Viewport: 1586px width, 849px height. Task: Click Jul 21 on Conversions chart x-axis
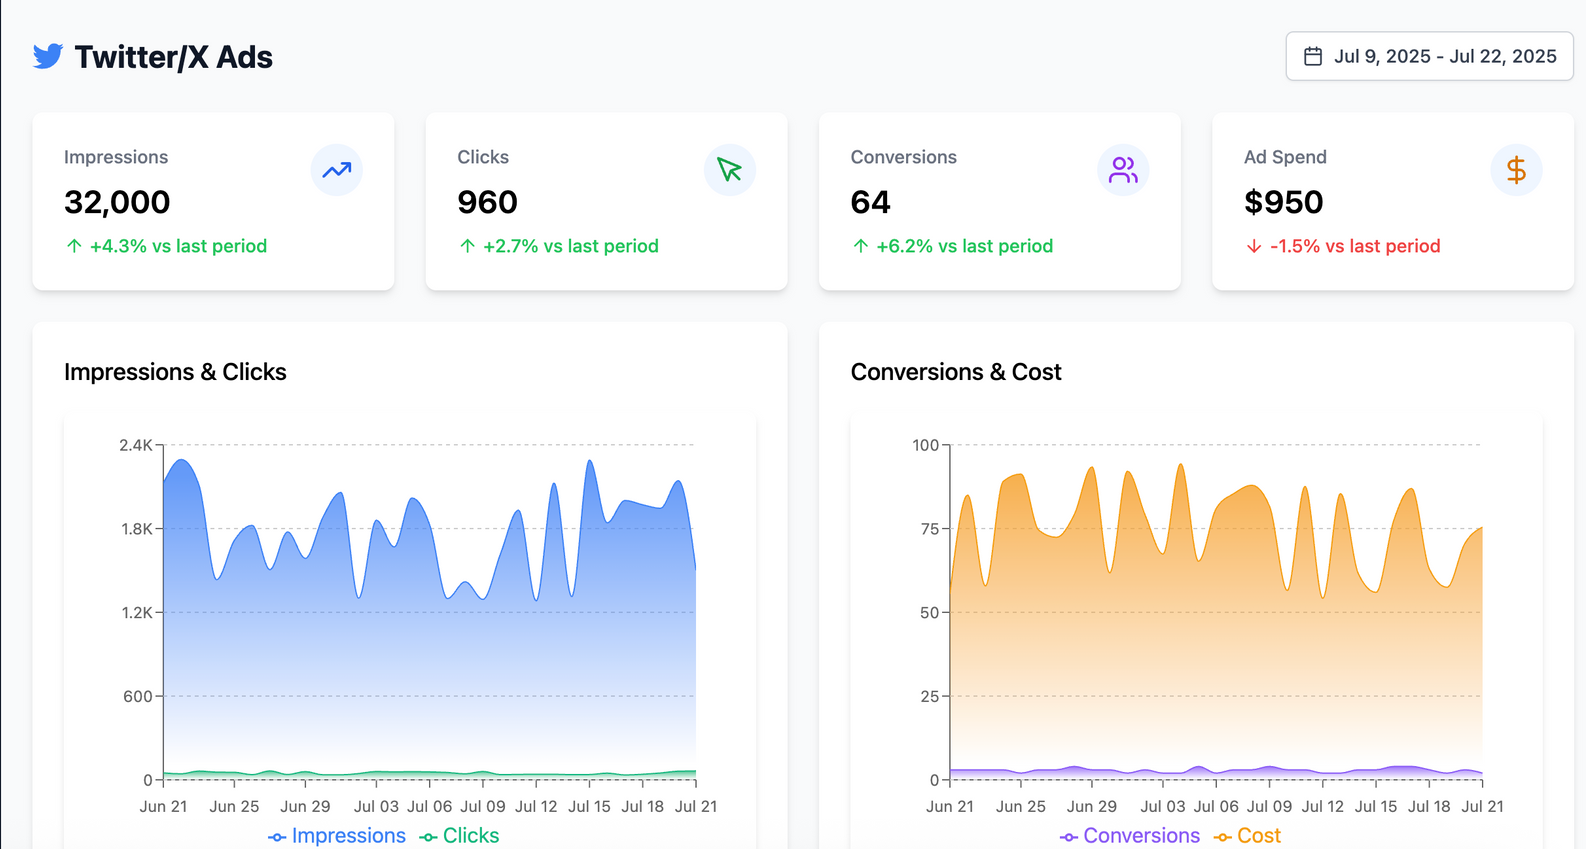click(1482, 806)
